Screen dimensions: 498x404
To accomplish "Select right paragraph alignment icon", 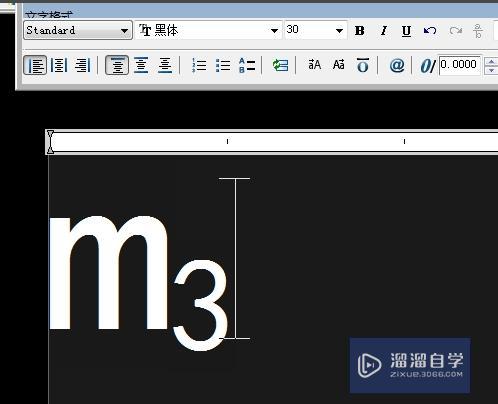I will click(83, 65).
